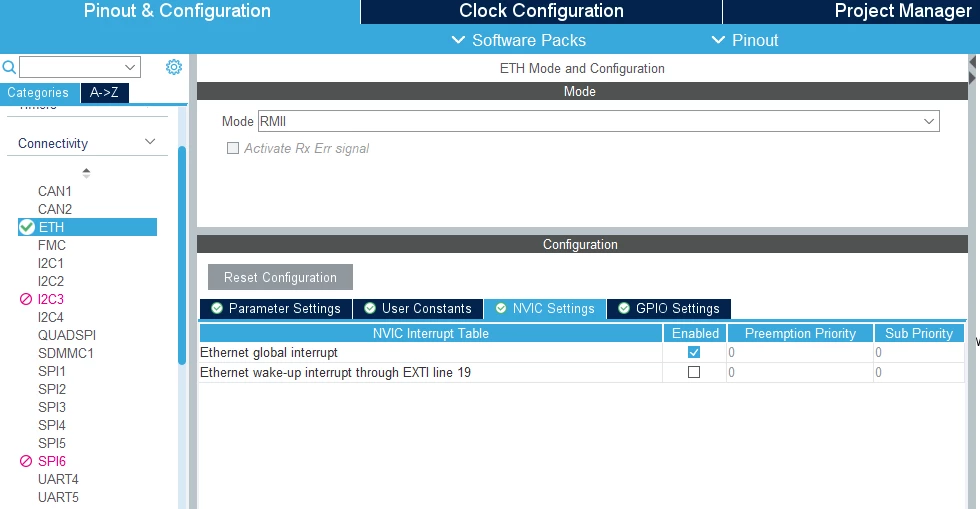Open the User Constants tab

point(418,308)
